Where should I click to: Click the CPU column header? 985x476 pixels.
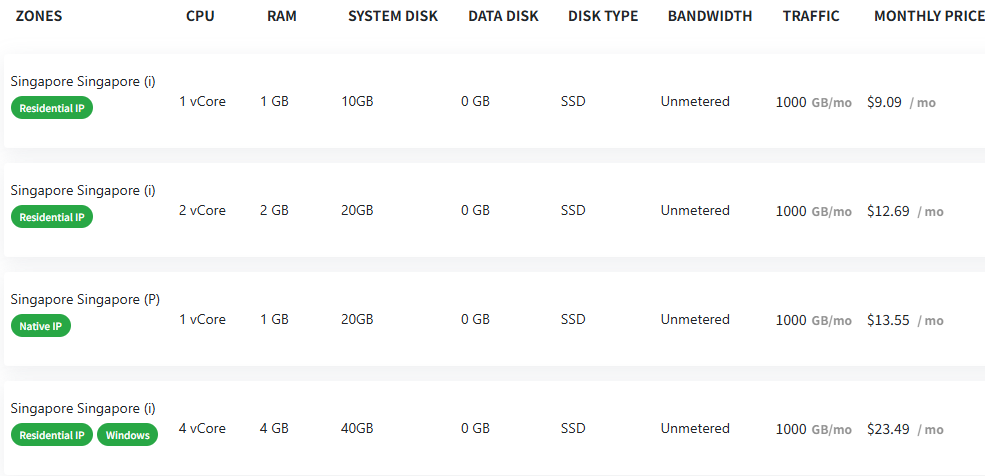200,17
